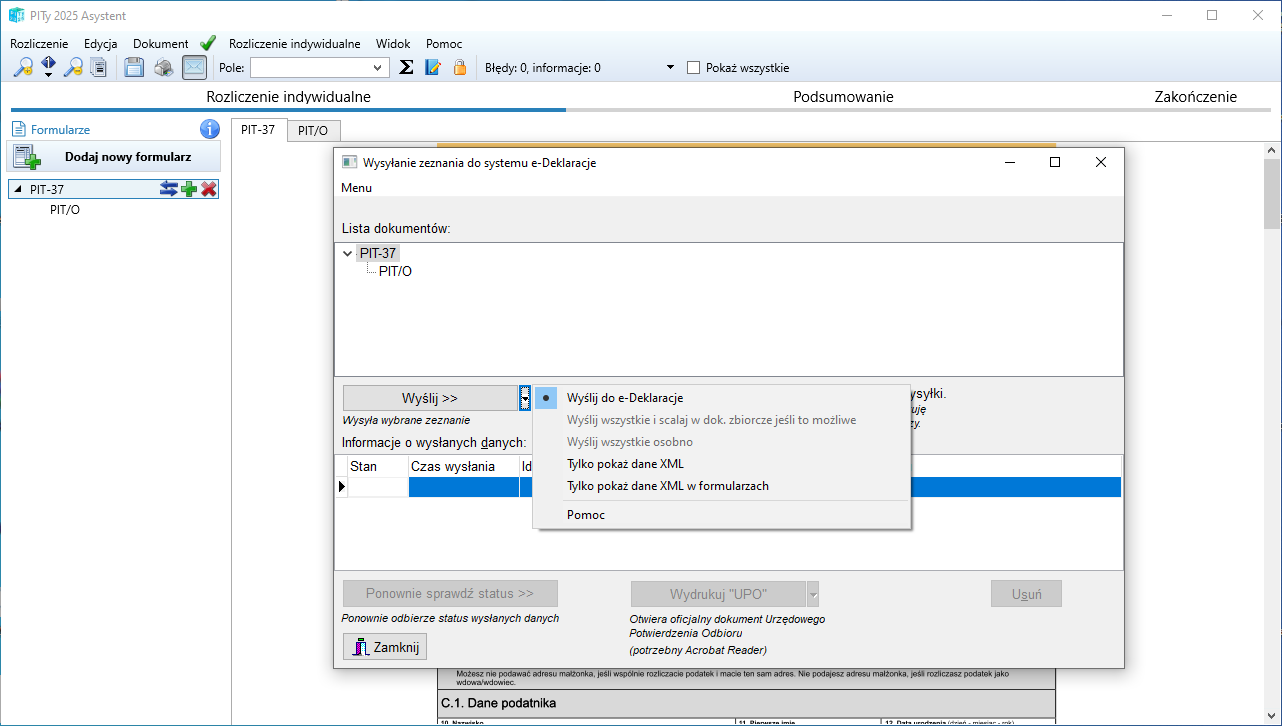The image size is (1282, 726).
Task: Click the green plus icon on PIT-37 row
Action: [x=189, y=189]
